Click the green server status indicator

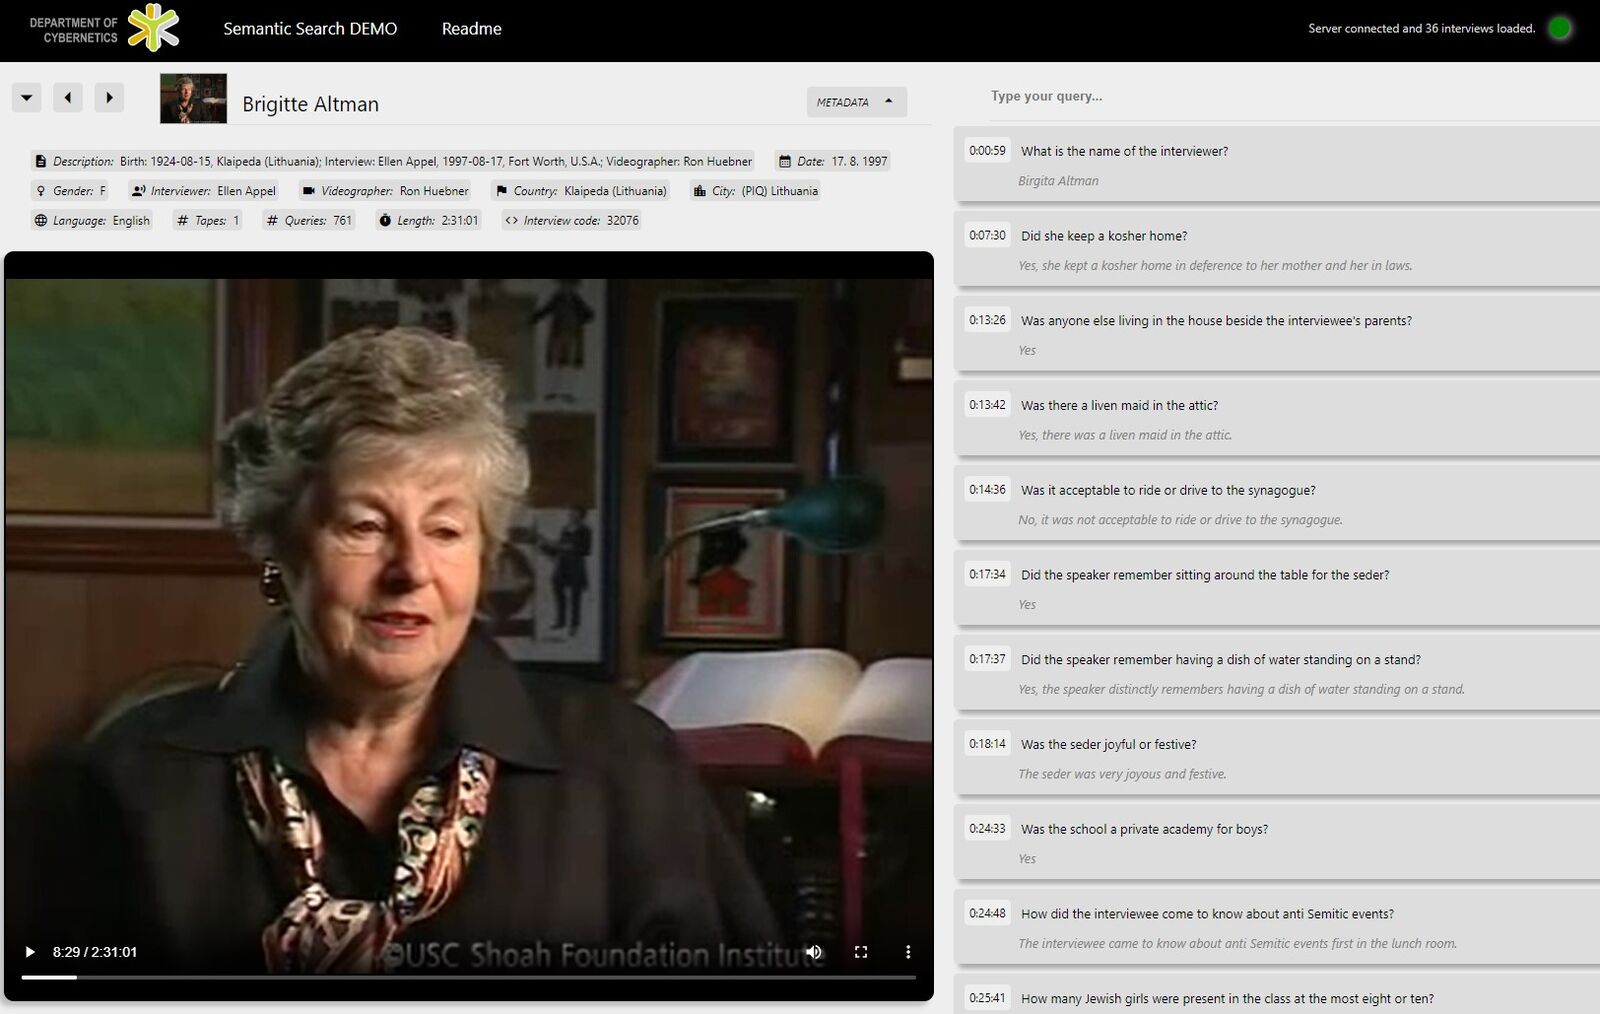[1559, 29]
